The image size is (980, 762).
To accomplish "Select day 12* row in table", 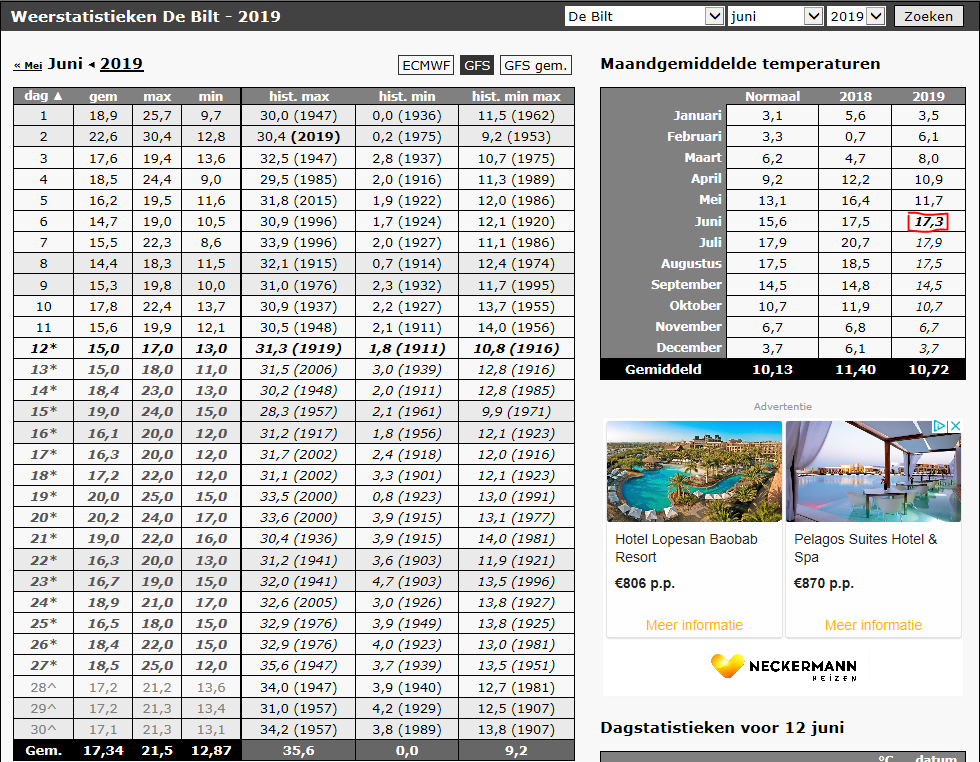I will pos(294,348).
